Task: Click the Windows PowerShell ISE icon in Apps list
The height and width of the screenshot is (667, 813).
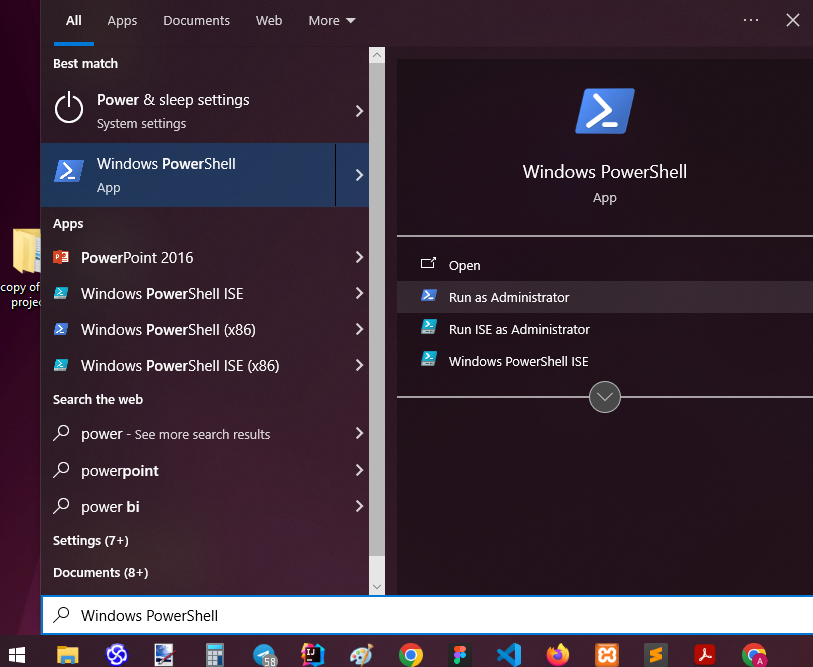Action: click(61, 293)
